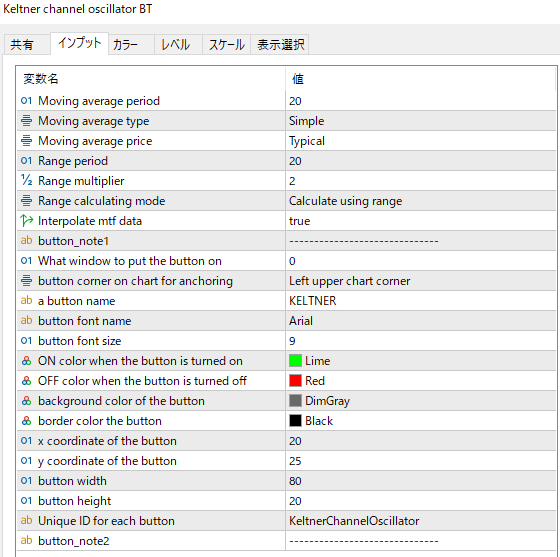Click the Lime color swatch
560x557 pixels.
(295, 361)
